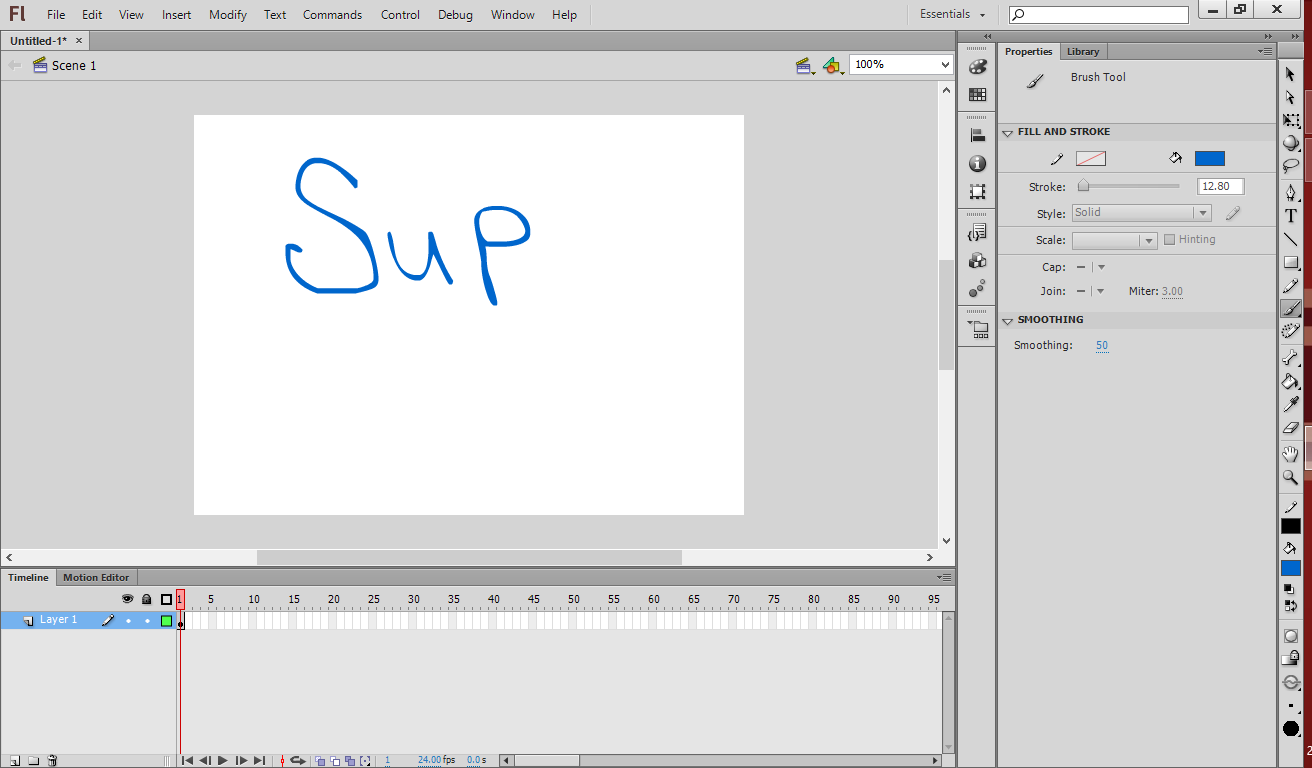Select the Paint Bucket tool
The image size is (1312, 768).
pos(1291,381)
